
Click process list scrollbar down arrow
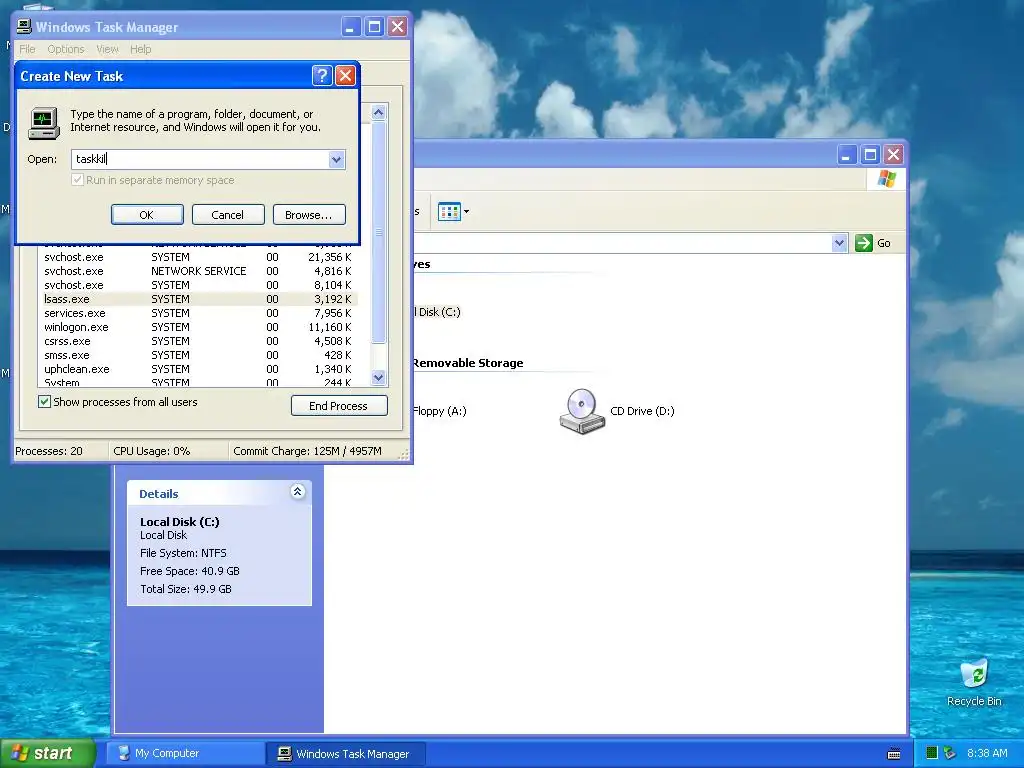tap(379, 377)
